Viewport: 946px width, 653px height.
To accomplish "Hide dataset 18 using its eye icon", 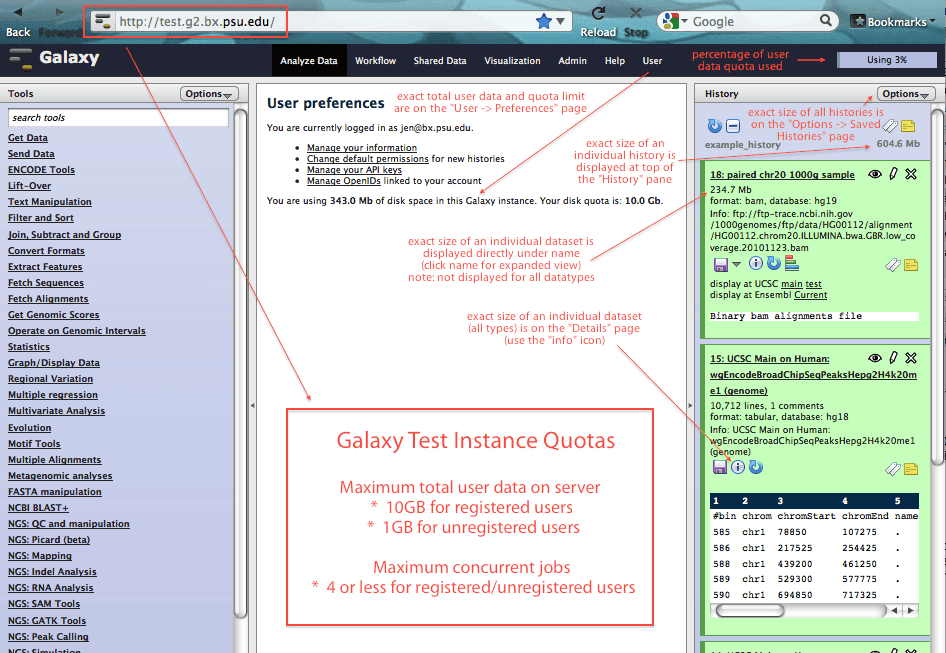I will coord(875,174).
